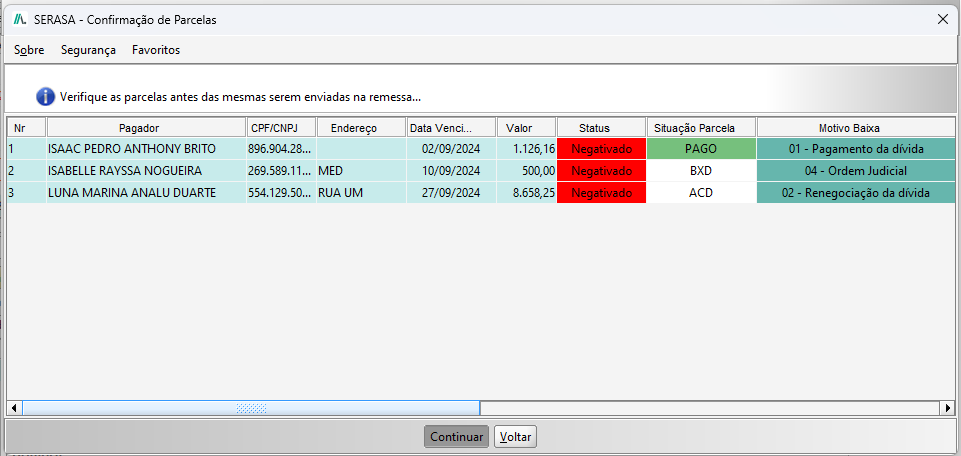The height and width of the screenshot is (456, 961).
Task: Click the Data Venci... column header
Action: coord(451,128)
